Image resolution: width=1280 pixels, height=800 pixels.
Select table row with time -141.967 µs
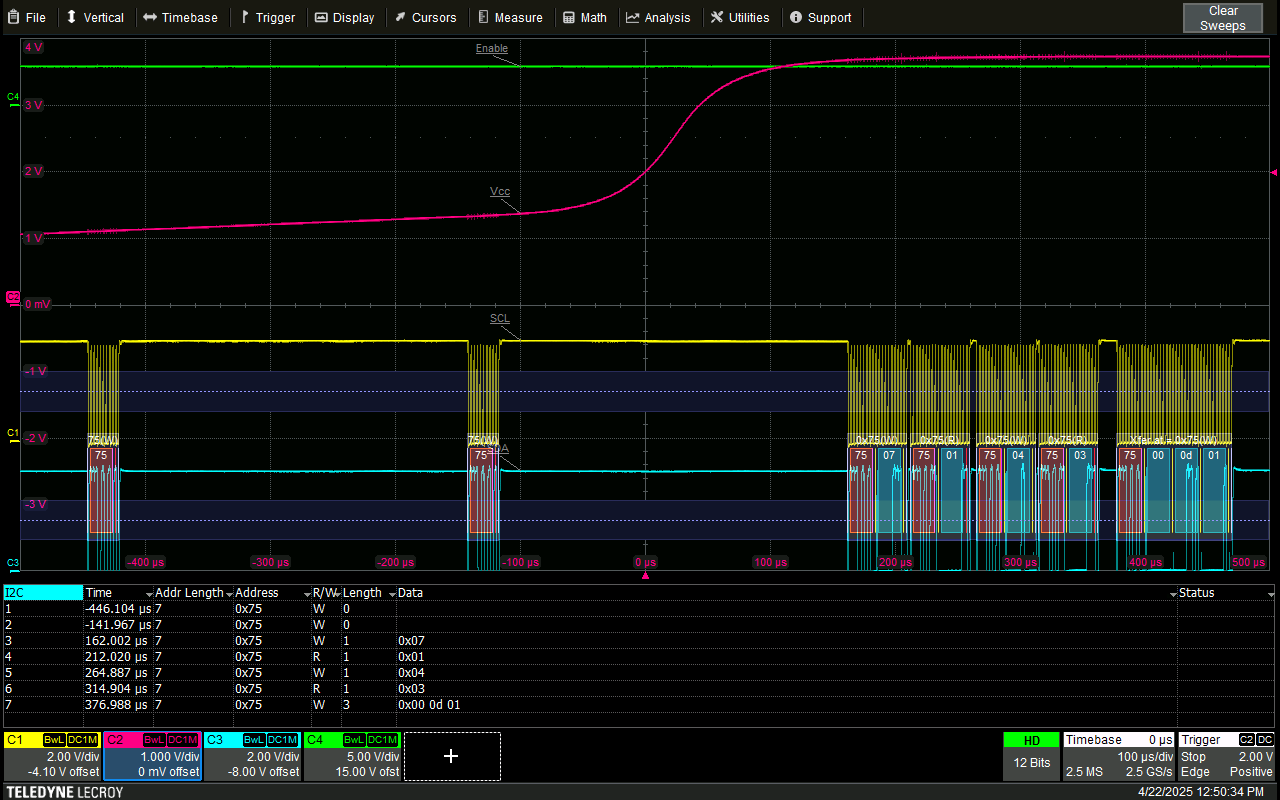640,625
